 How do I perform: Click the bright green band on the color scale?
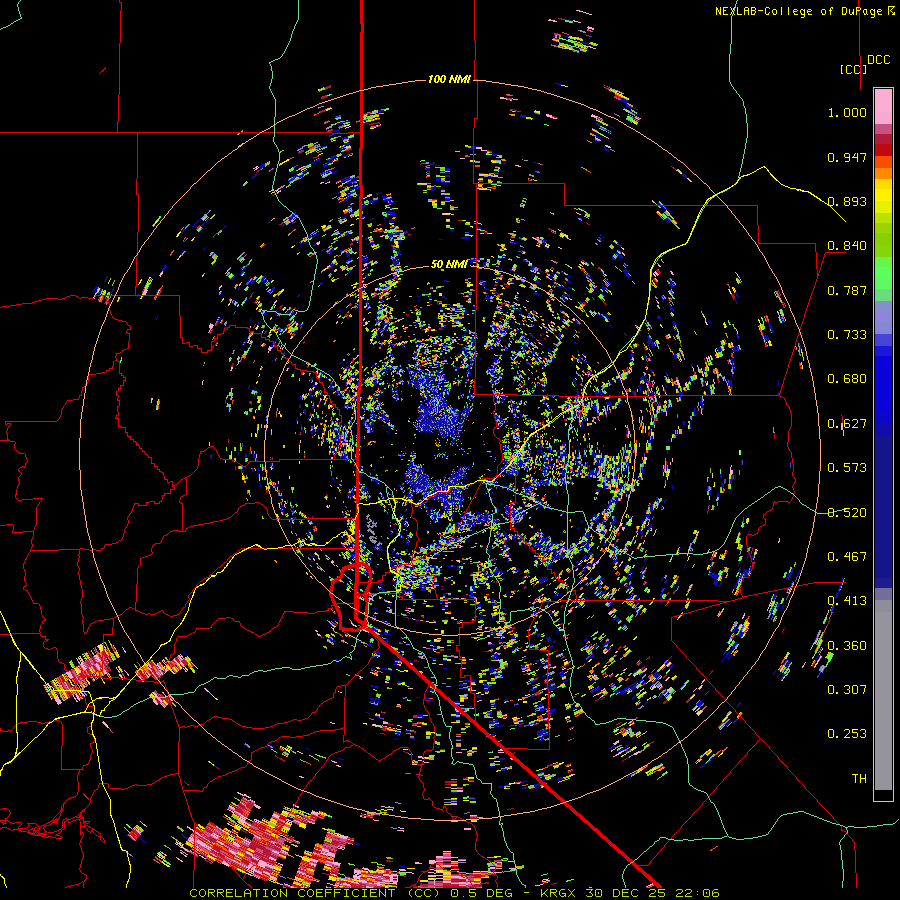883,272
